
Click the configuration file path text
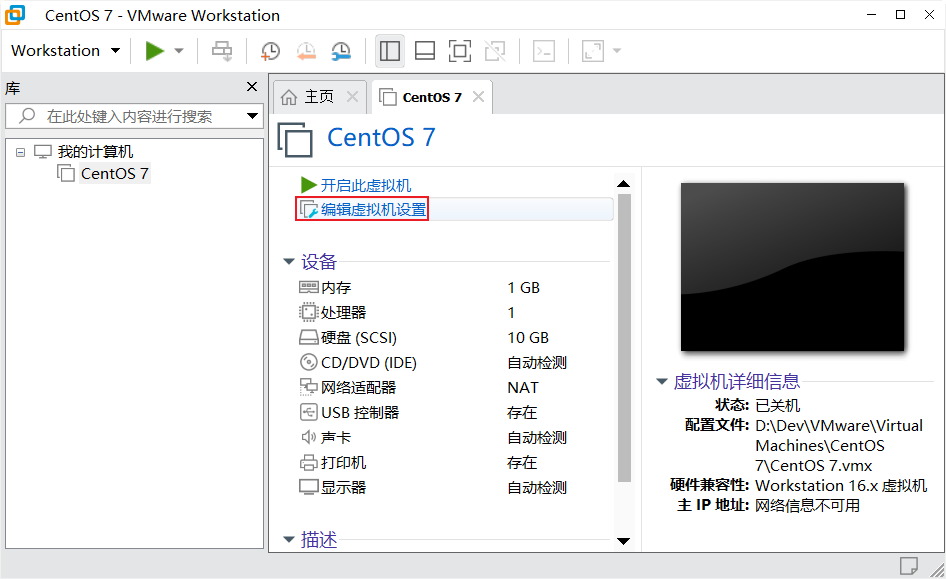point(839,446)
